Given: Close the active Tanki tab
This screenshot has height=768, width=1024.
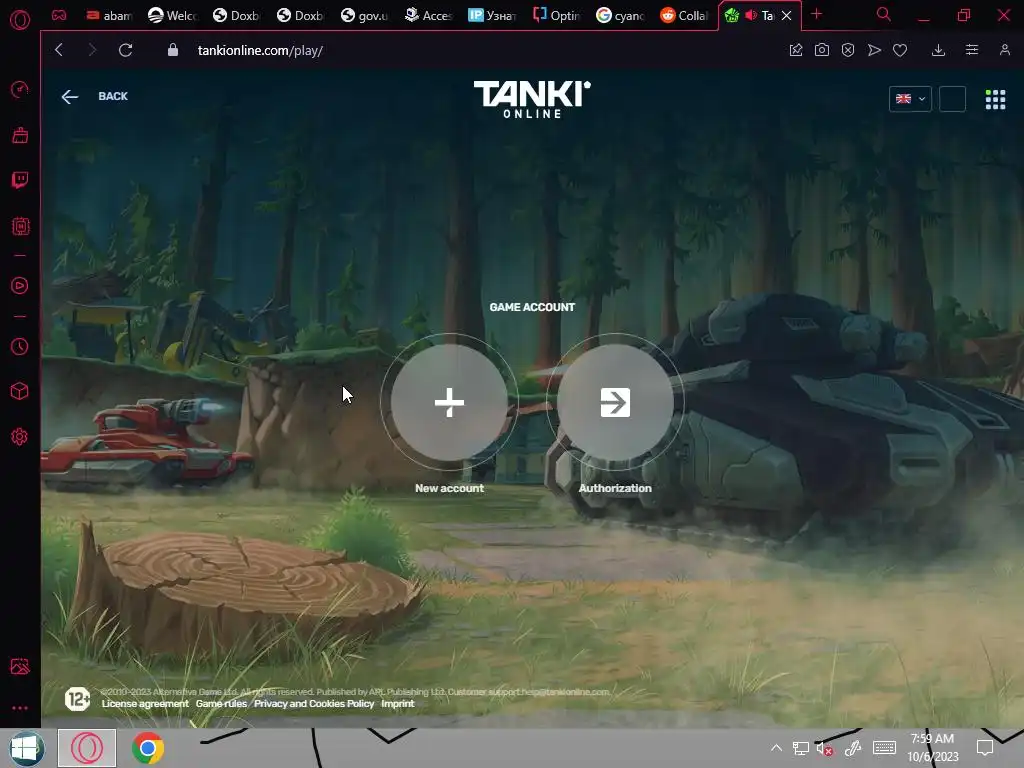Looking at the screenshot, I should 787,16.
